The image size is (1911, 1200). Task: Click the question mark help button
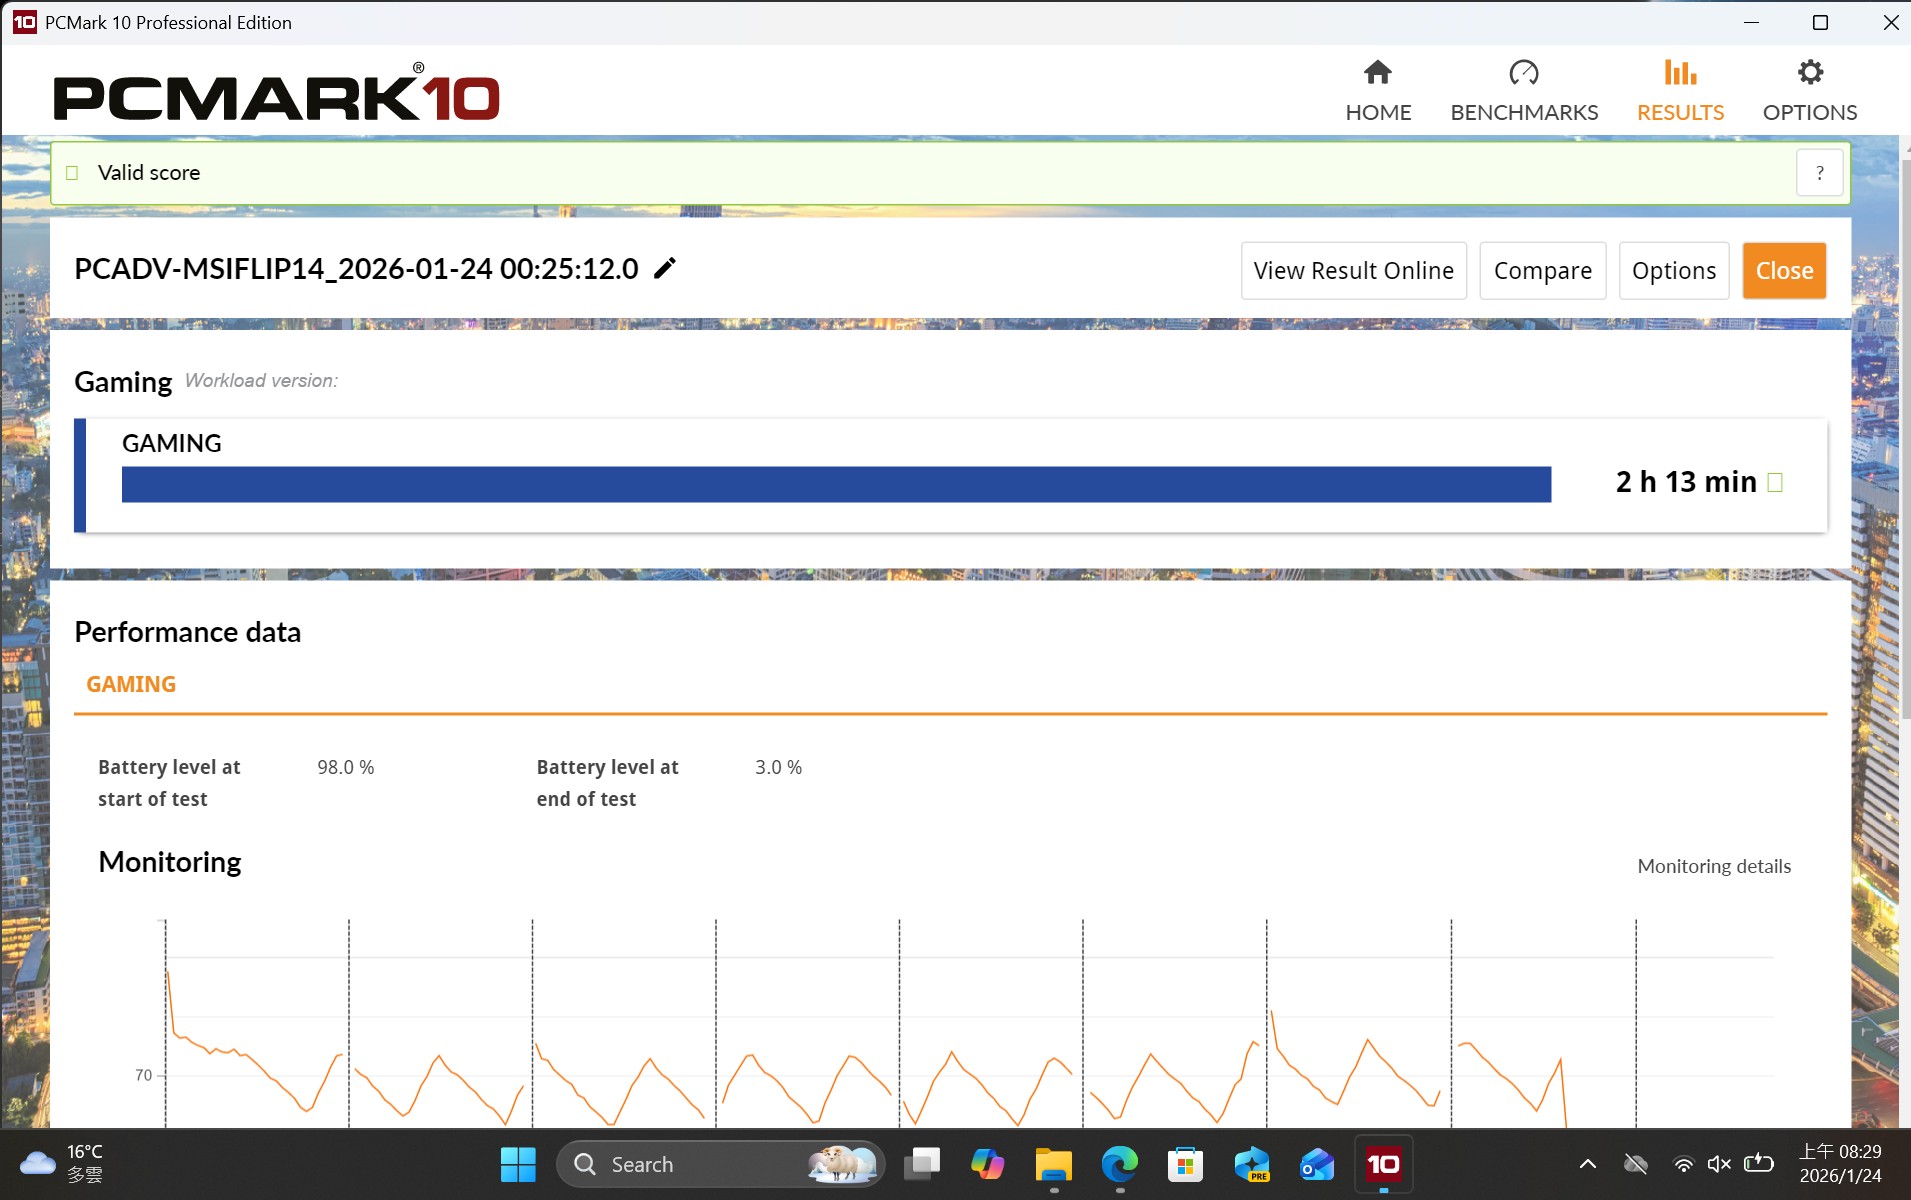(x=1819, y=173)
